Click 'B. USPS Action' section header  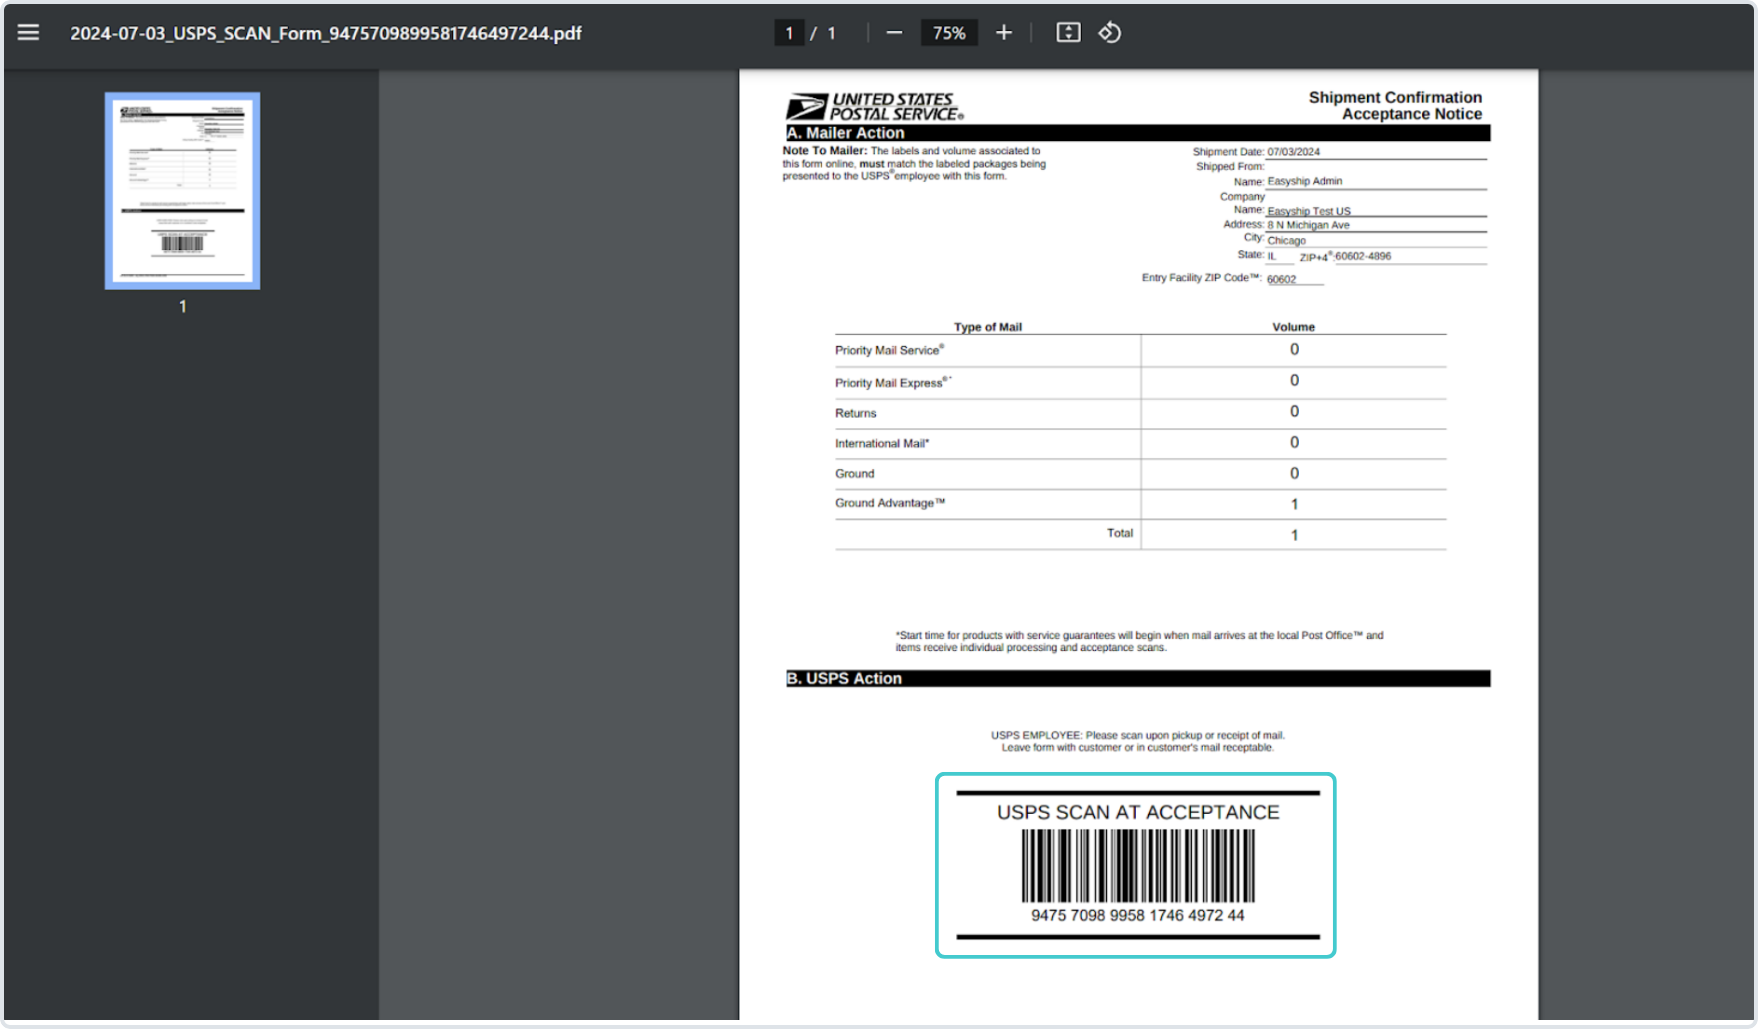[845, 678]
